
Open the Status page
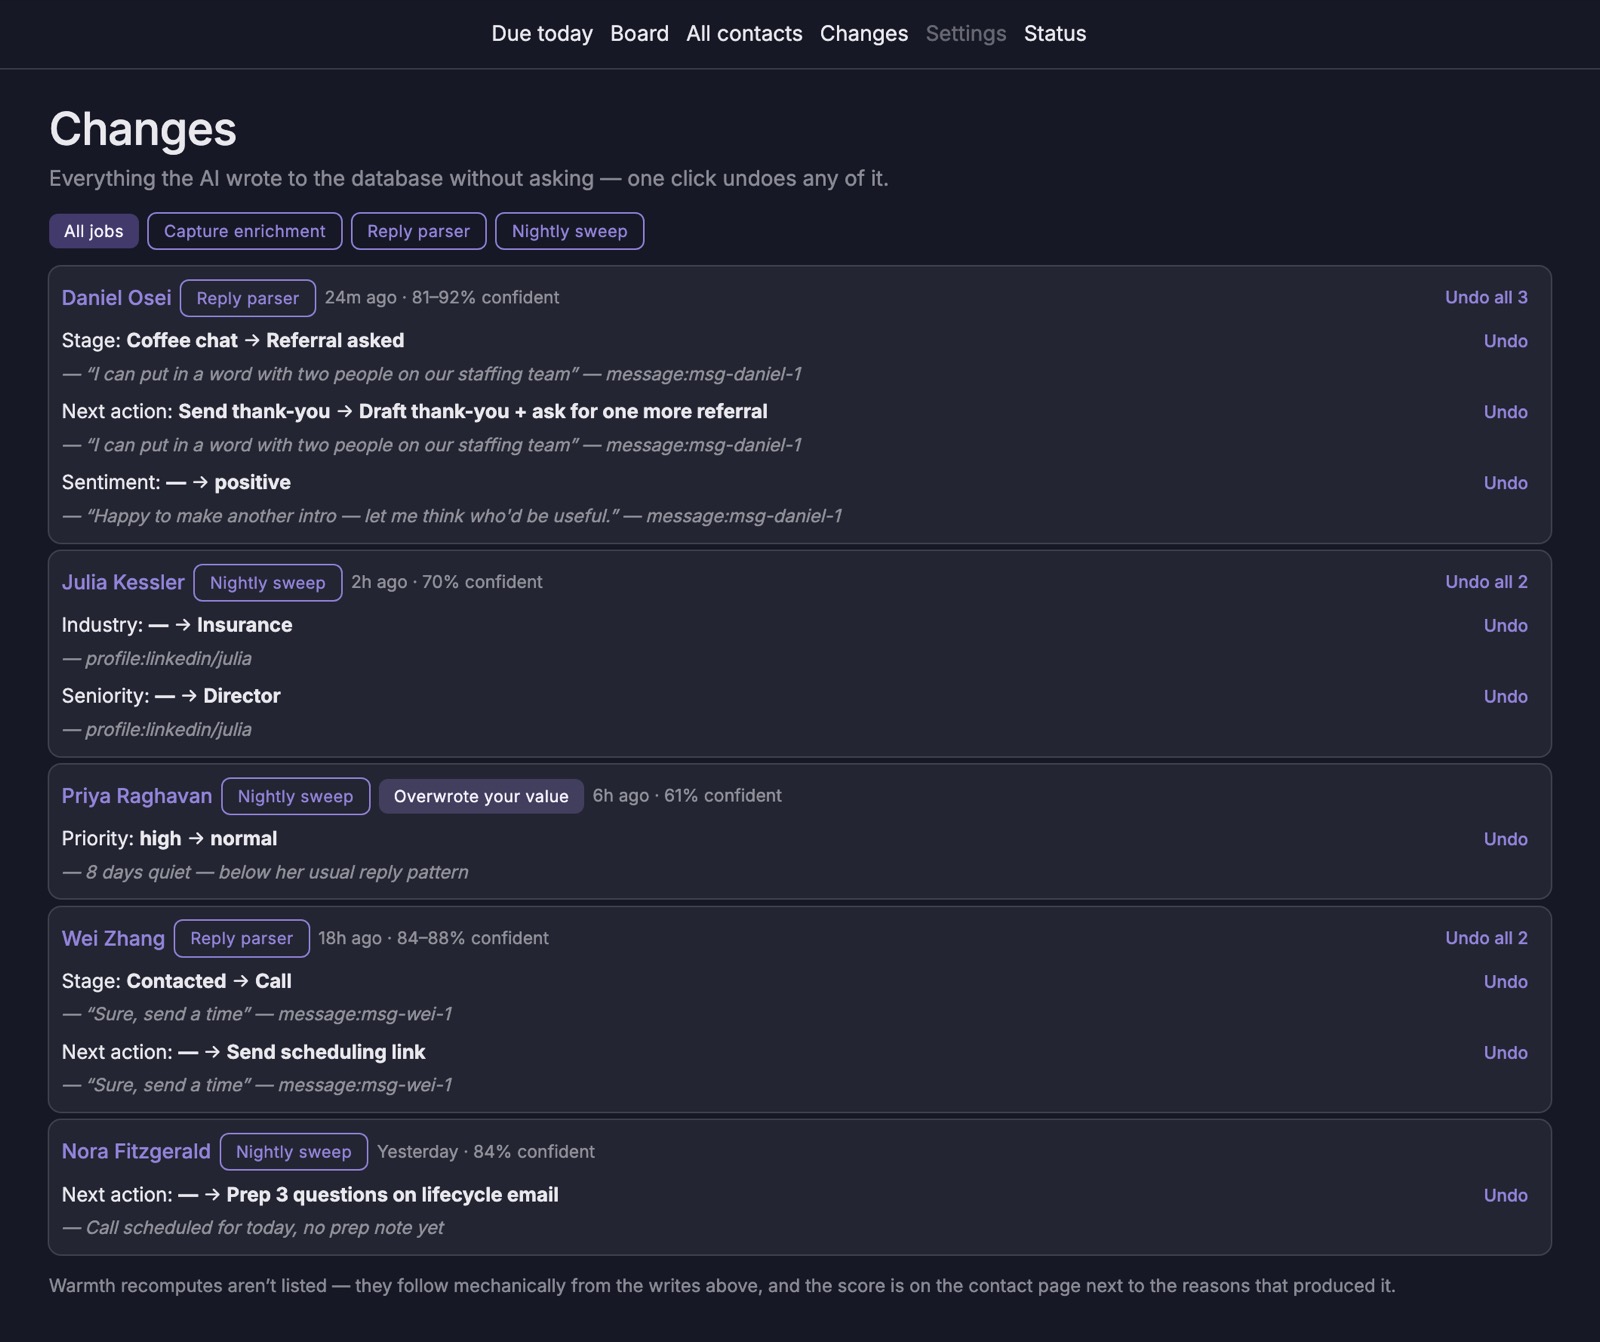point(1055,33)
